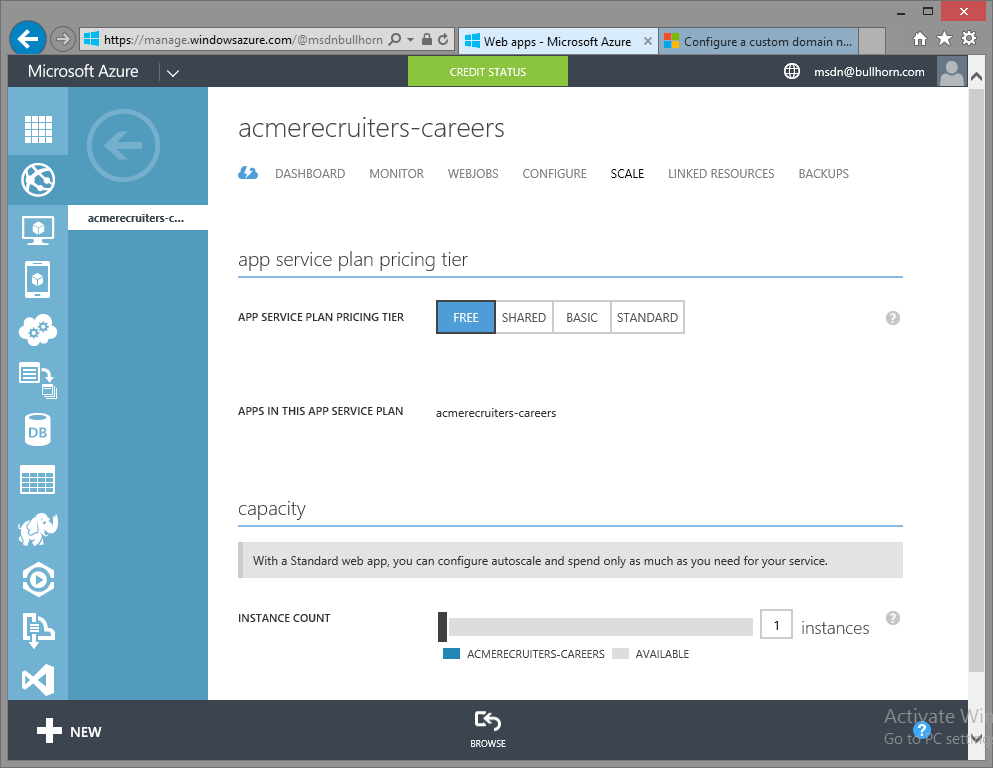Select the STANDARD pricing tier
The image size is (993, 768).
pyautogui.click(x=647, y=317)
